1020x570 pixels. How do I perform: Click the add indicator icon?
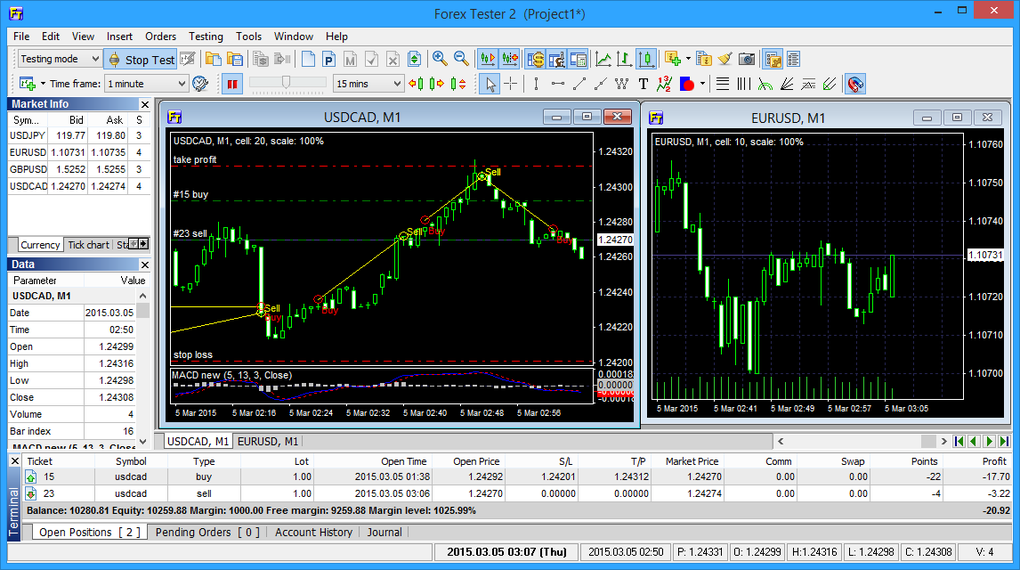click(673, 59)
